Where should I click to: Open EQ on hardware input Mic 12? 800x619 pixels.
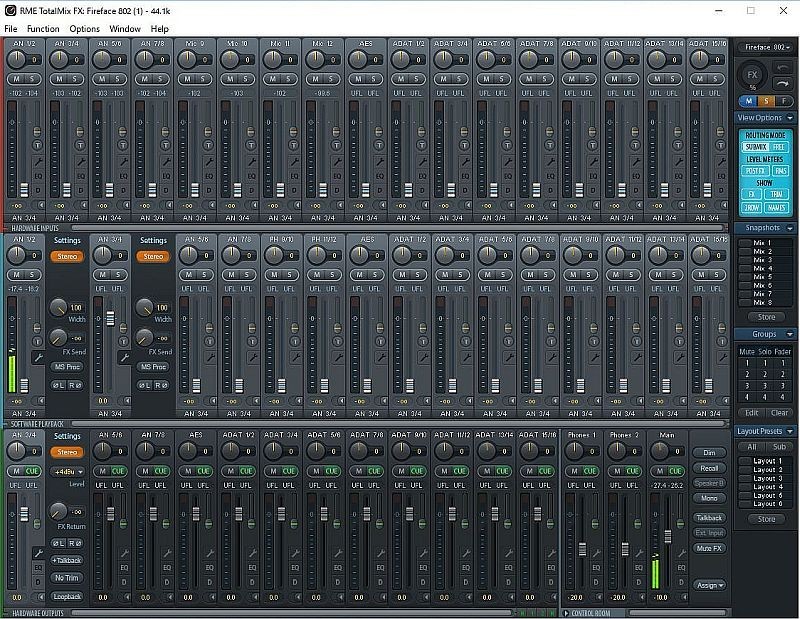click(x=337, y=176)
